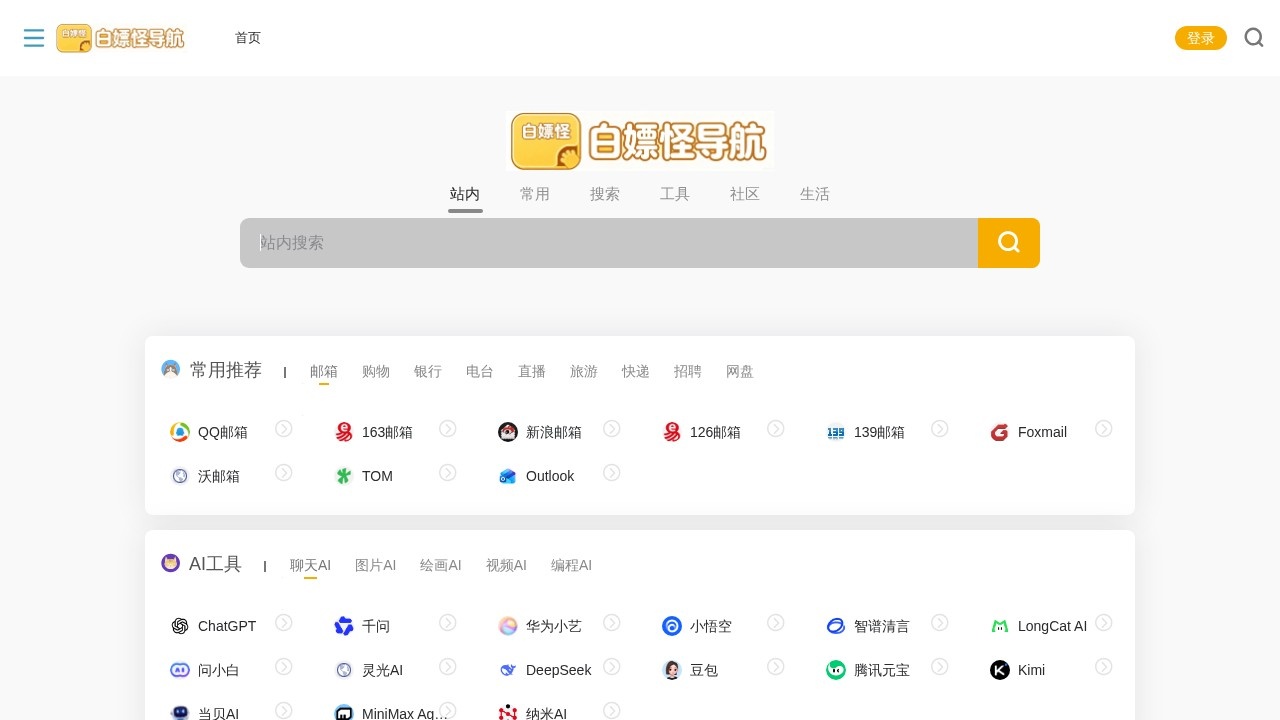Open the 139邮箱 link
This screenshot has width=1280, height=720.
pos(879,432)
